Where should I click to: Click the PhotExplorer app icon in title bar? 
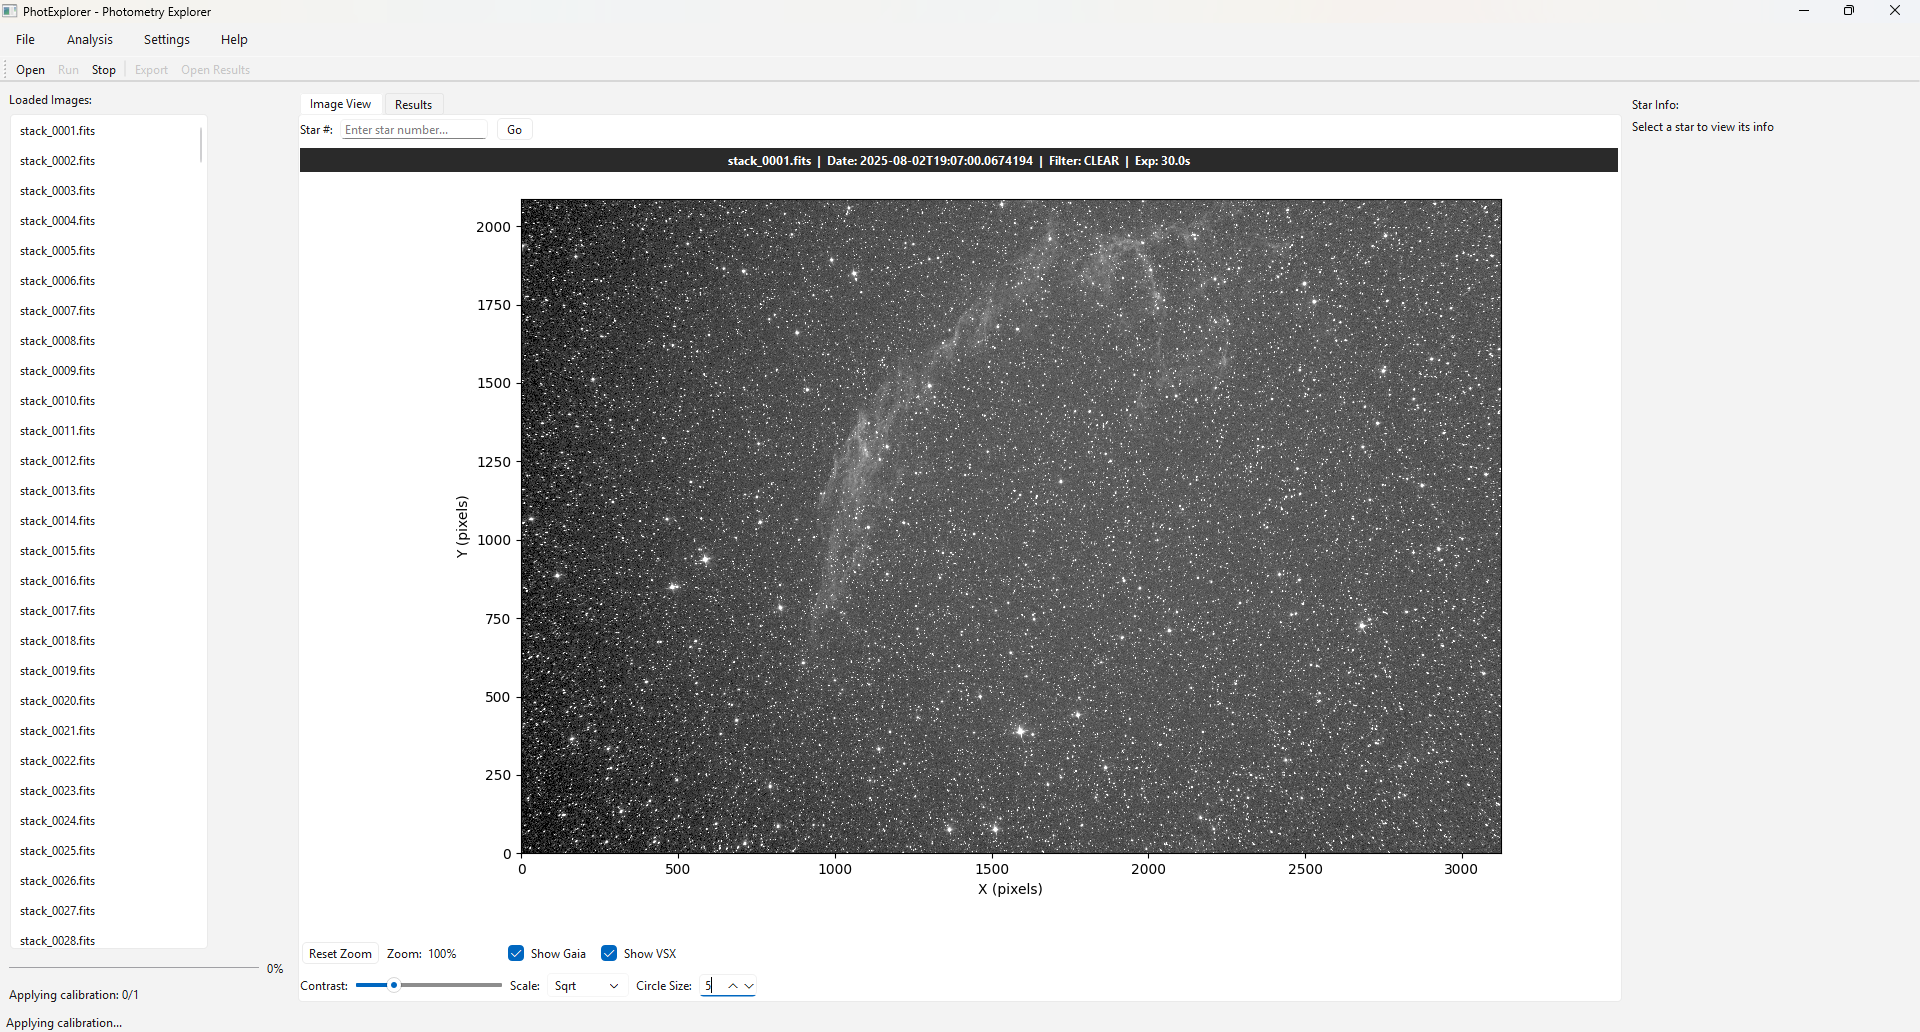[x=10, y=11]
